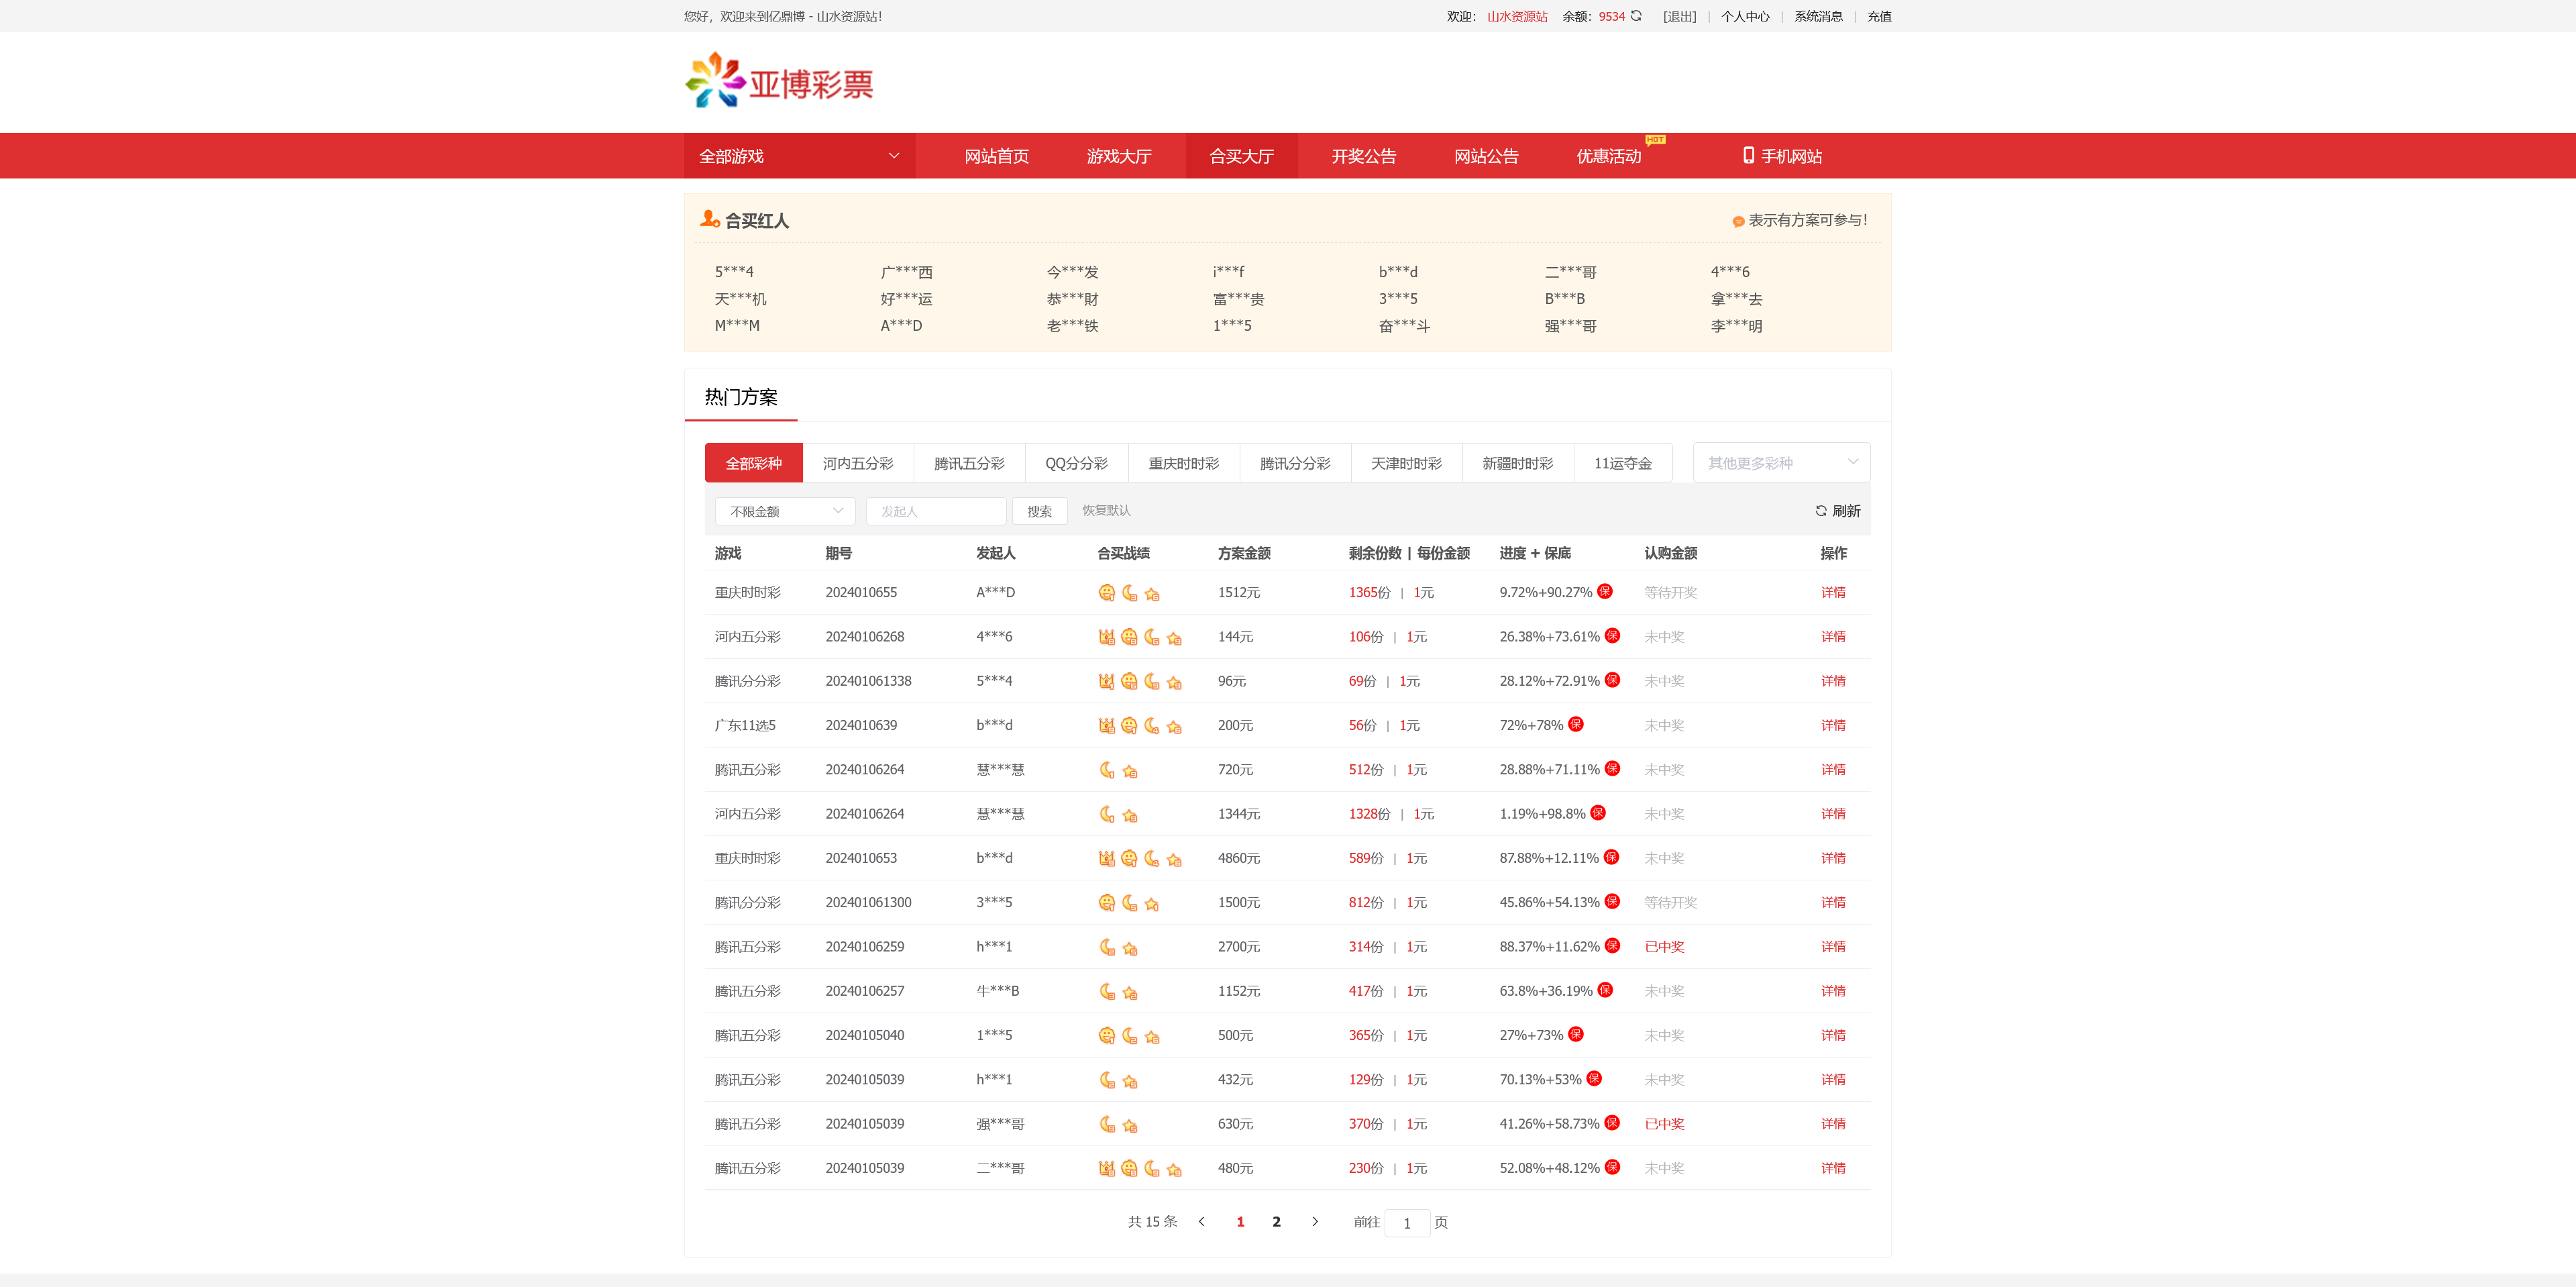Image resolution: width=2576 pixels, height=1287 pixels.
Task: Select the 腾讯分分彩 tab
Action: click(x=1295, y=463)
